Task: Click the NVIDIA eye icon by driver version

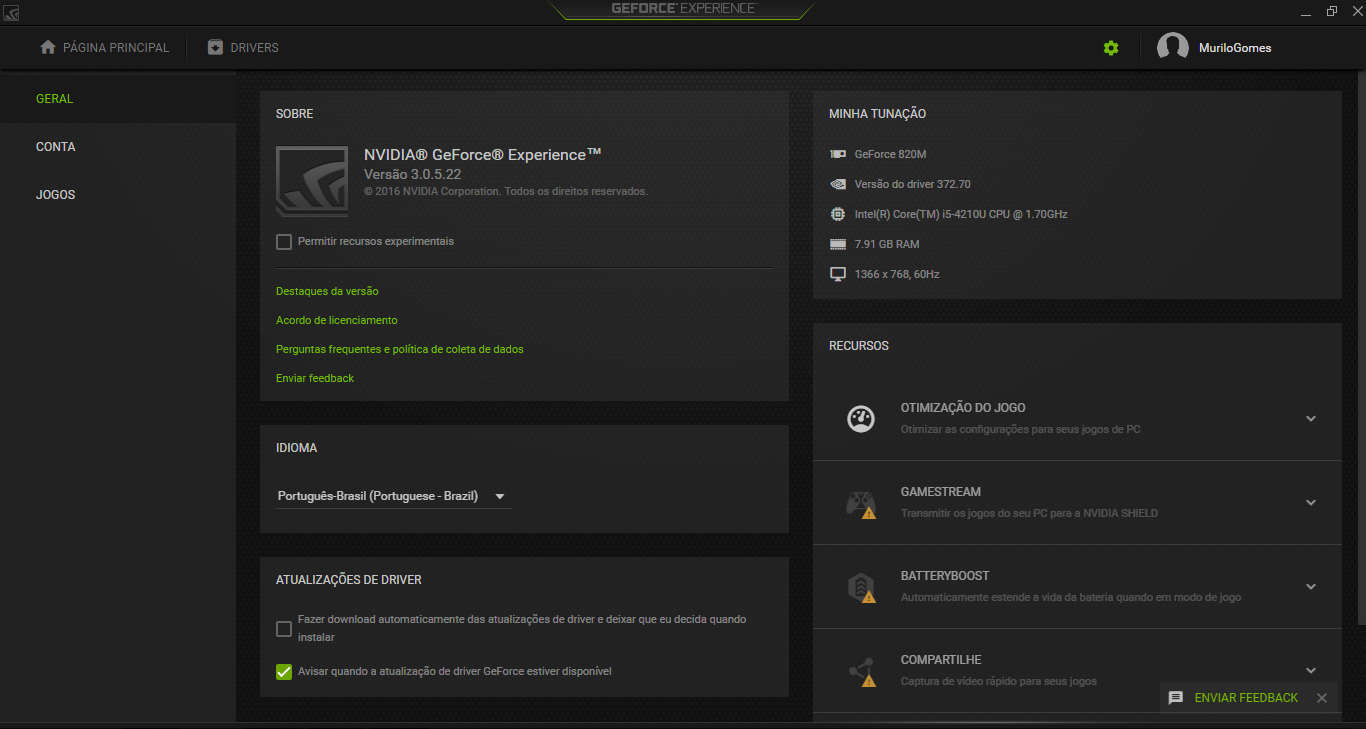Action: [x=838, y=184]
